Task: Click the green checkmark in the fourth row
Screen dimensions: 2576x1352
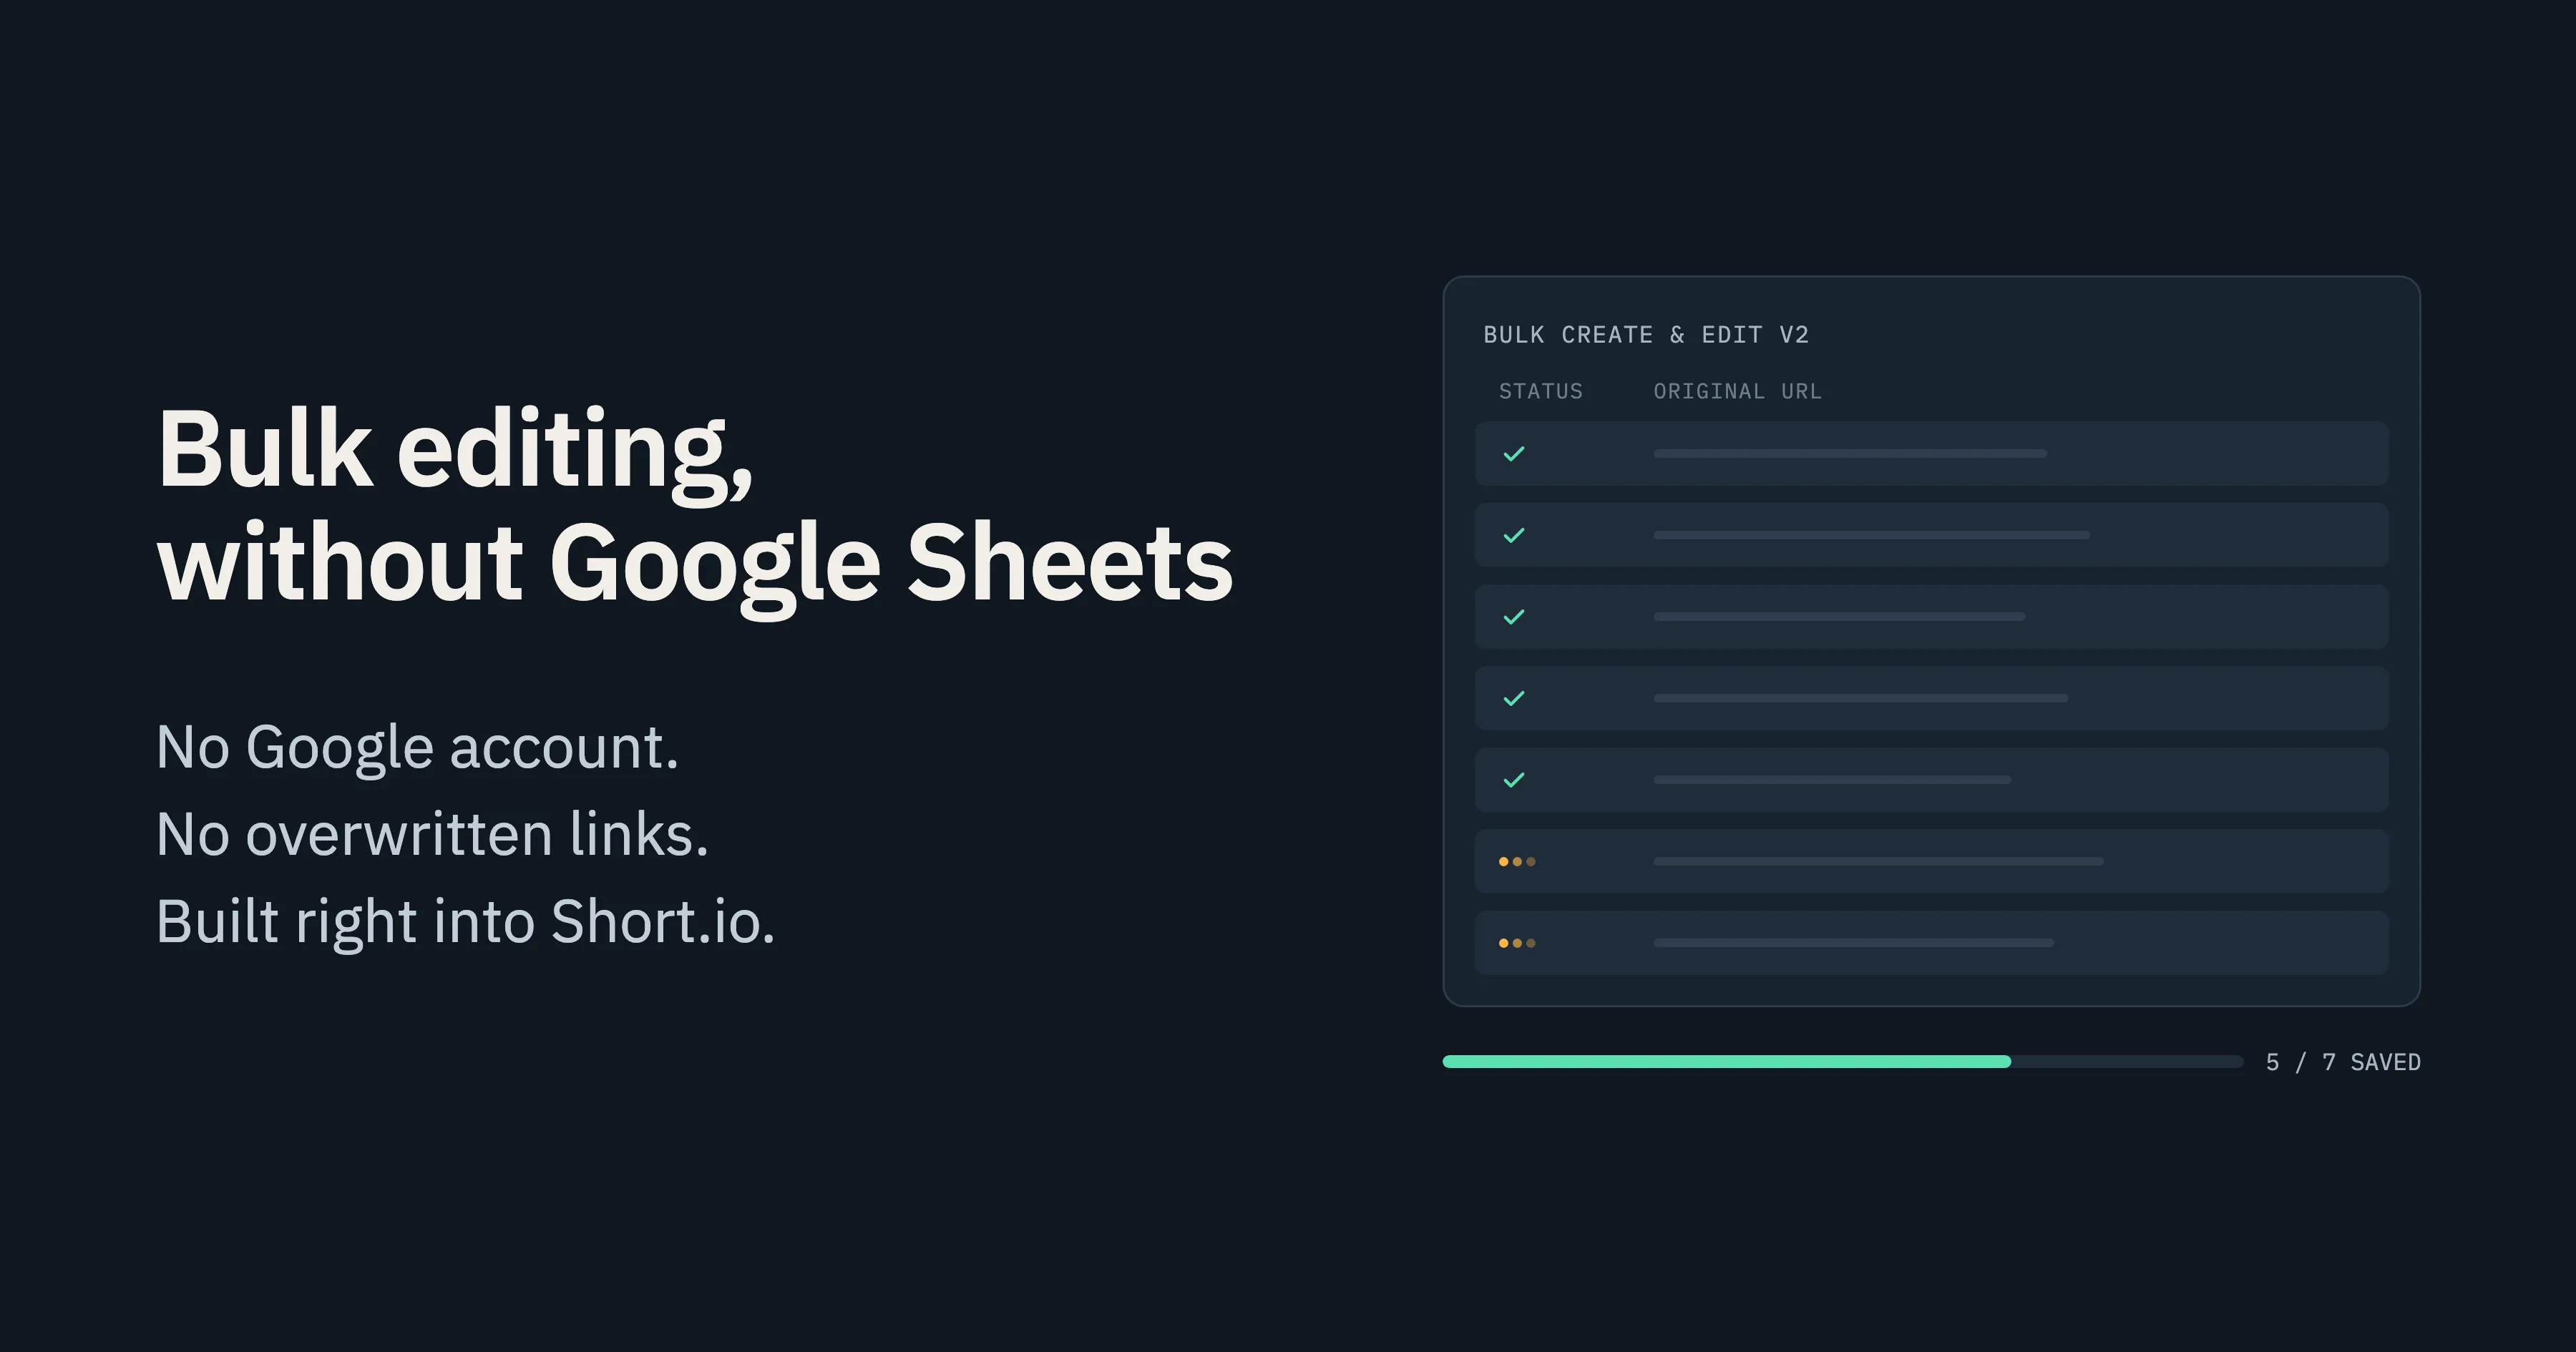Action: pyautogui.click(x=1514, y=698)
